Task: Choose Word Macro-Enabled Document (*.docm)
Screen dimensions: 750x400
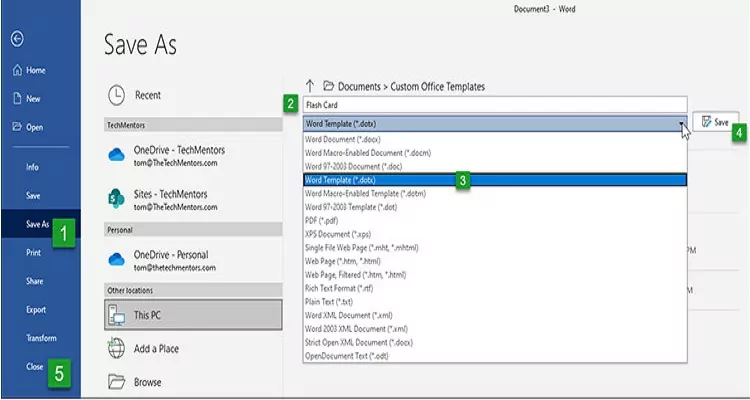Action: (x=495, y=153)
